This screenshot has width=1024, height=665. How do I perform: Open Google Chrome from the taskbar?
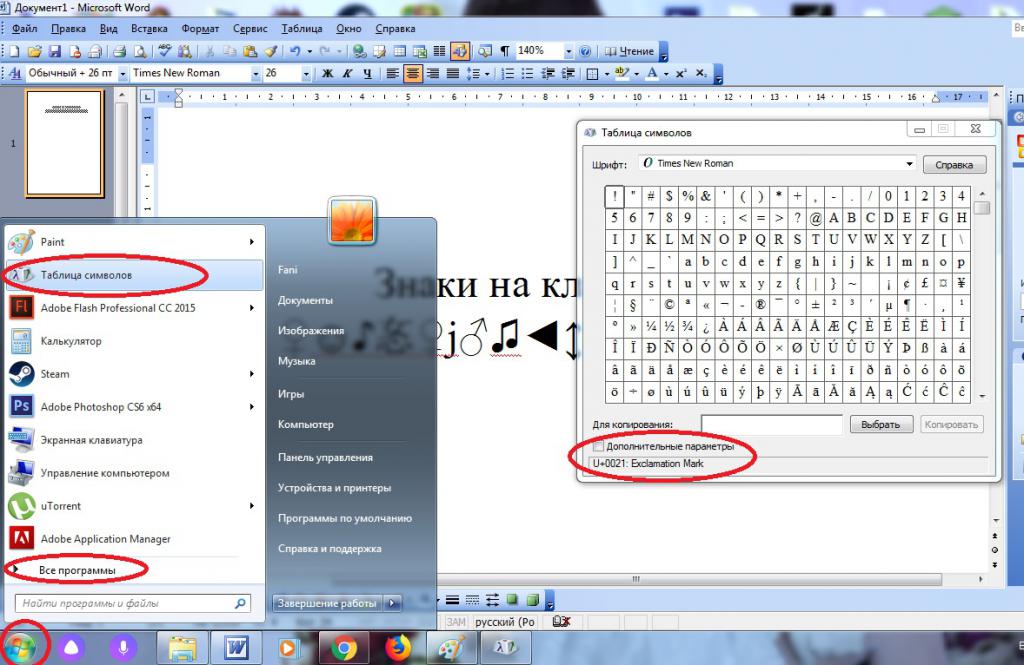(x=344, y=648)
